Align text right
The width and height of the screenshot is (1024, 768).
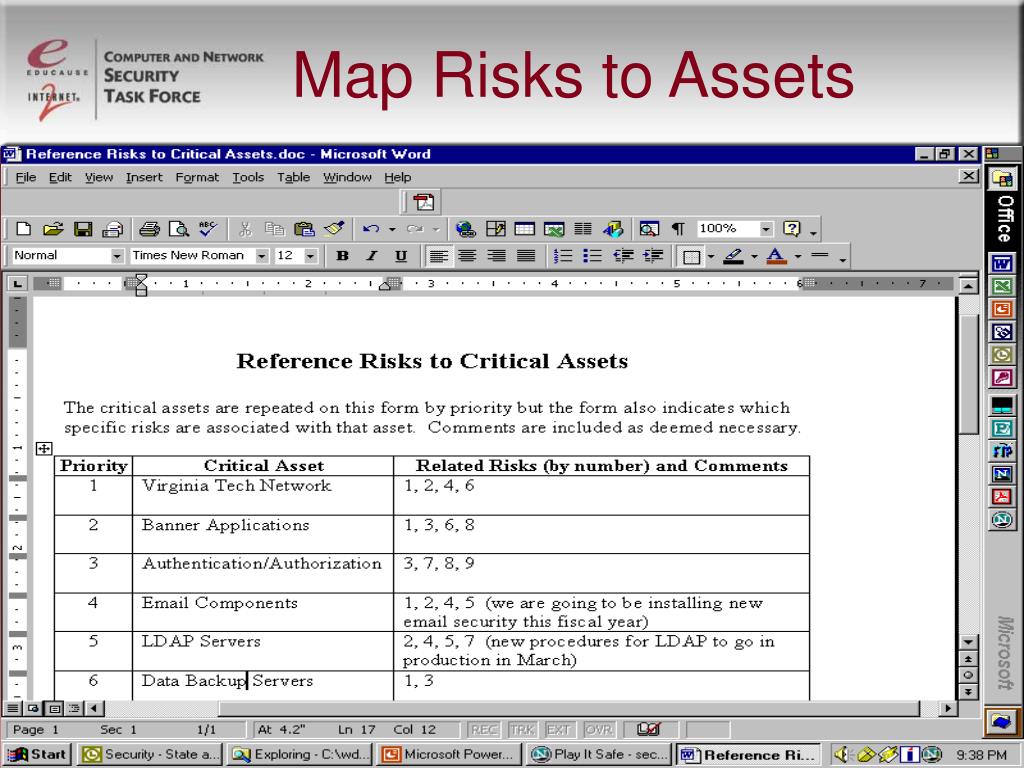[x=496, y=256]
